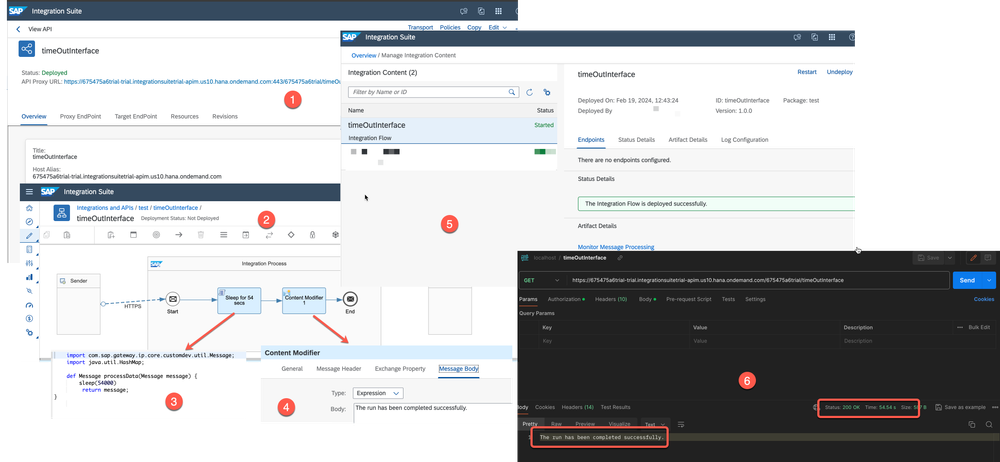Click the copy response icon in Postman

(x=971, y=425)
